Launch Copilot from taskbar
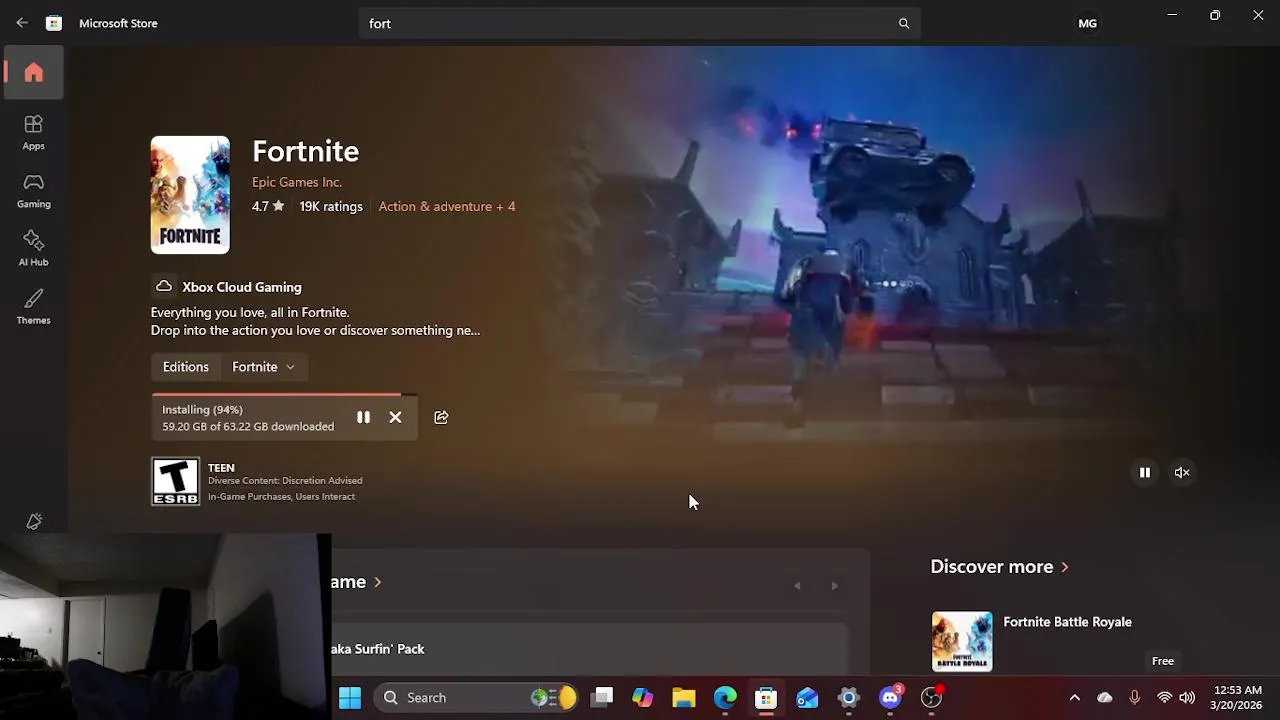This screenshot has height=720, width=1280. point(643,698)
